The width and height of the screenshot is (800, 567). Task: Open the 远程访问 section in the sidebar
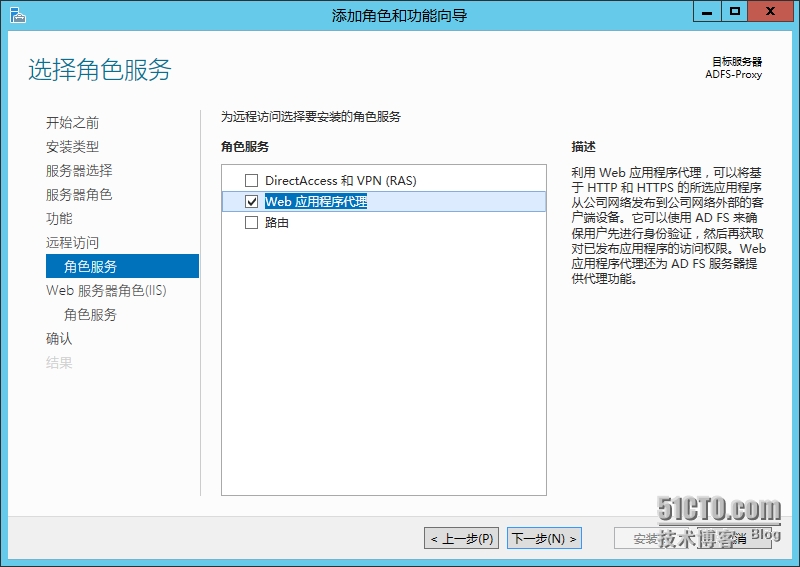point(73,243)
